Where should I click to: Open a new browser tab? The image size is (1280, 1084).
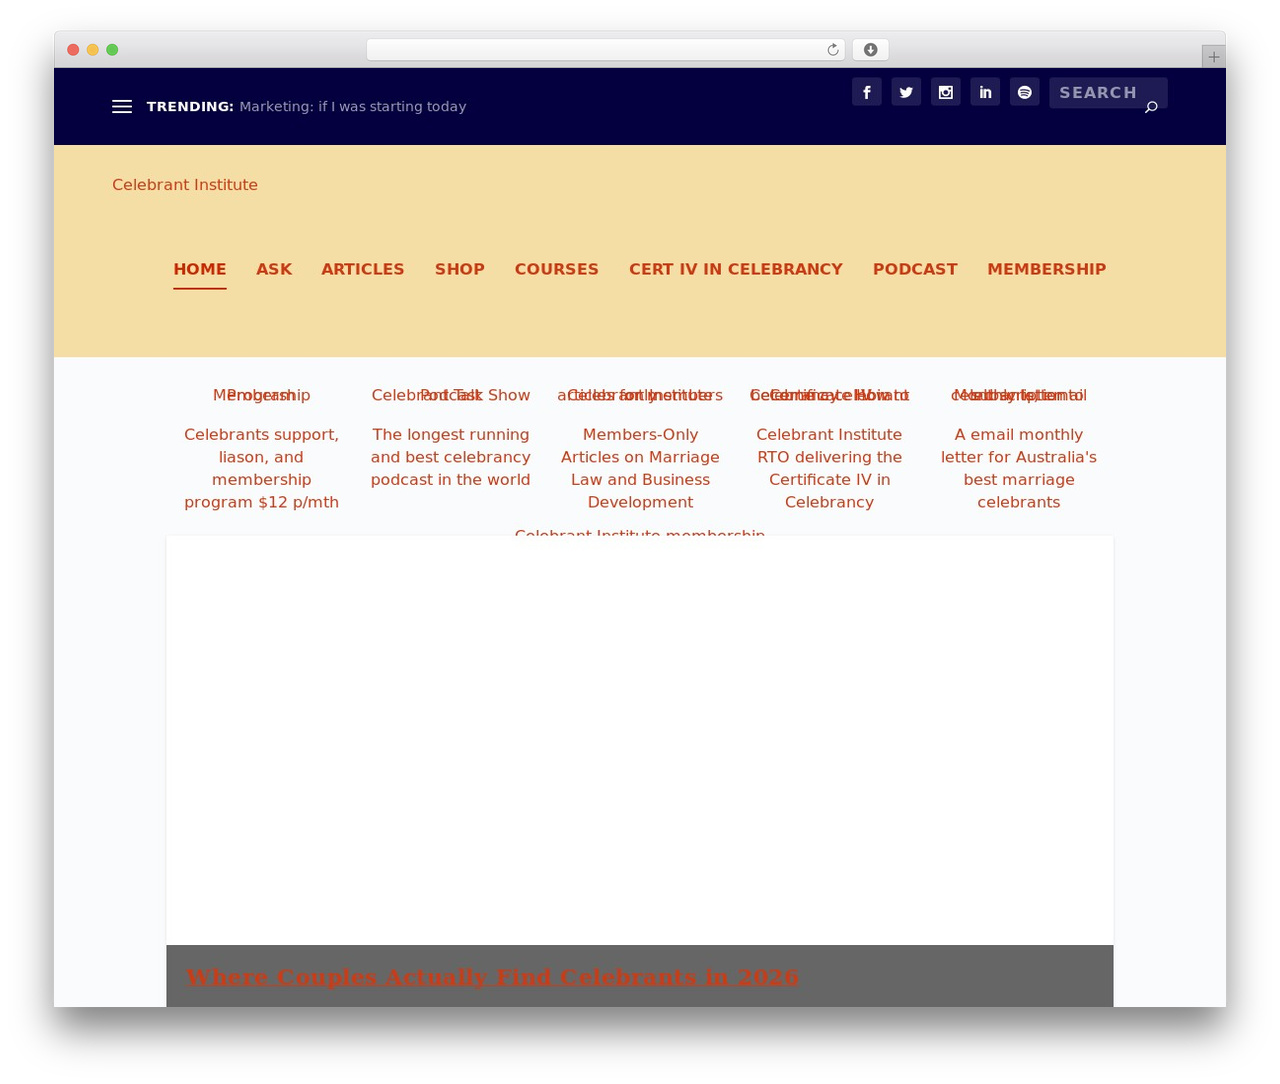point(1214,57)
